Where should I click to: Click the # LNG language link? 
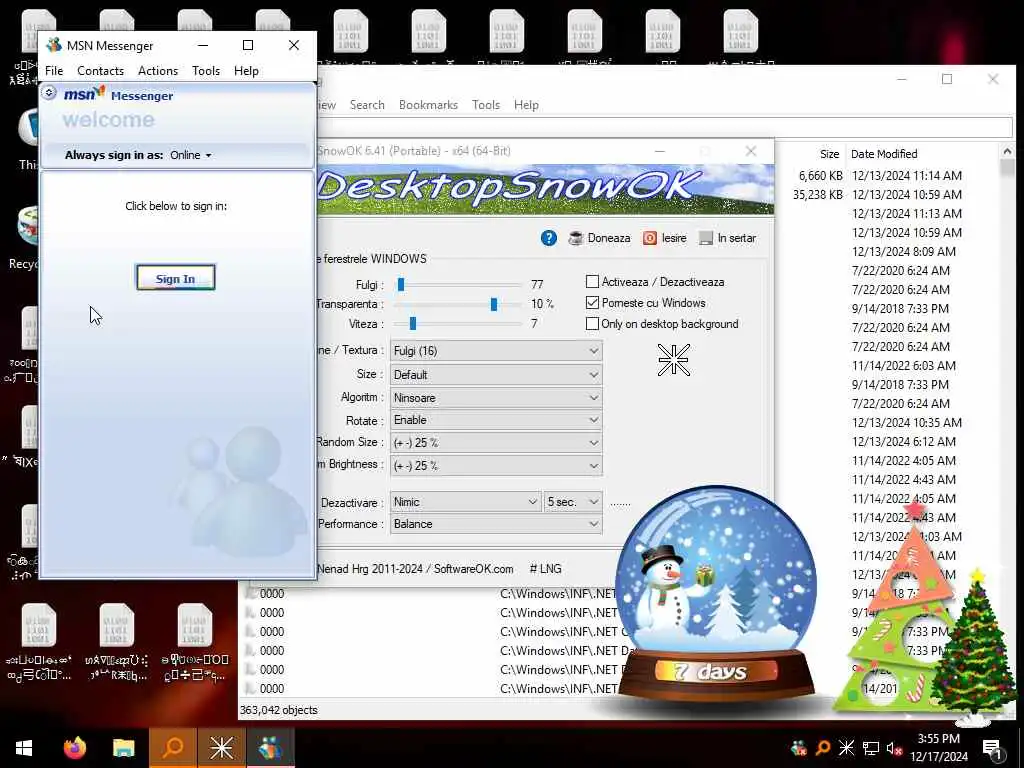pyautogui.click(x=545, y=569)
